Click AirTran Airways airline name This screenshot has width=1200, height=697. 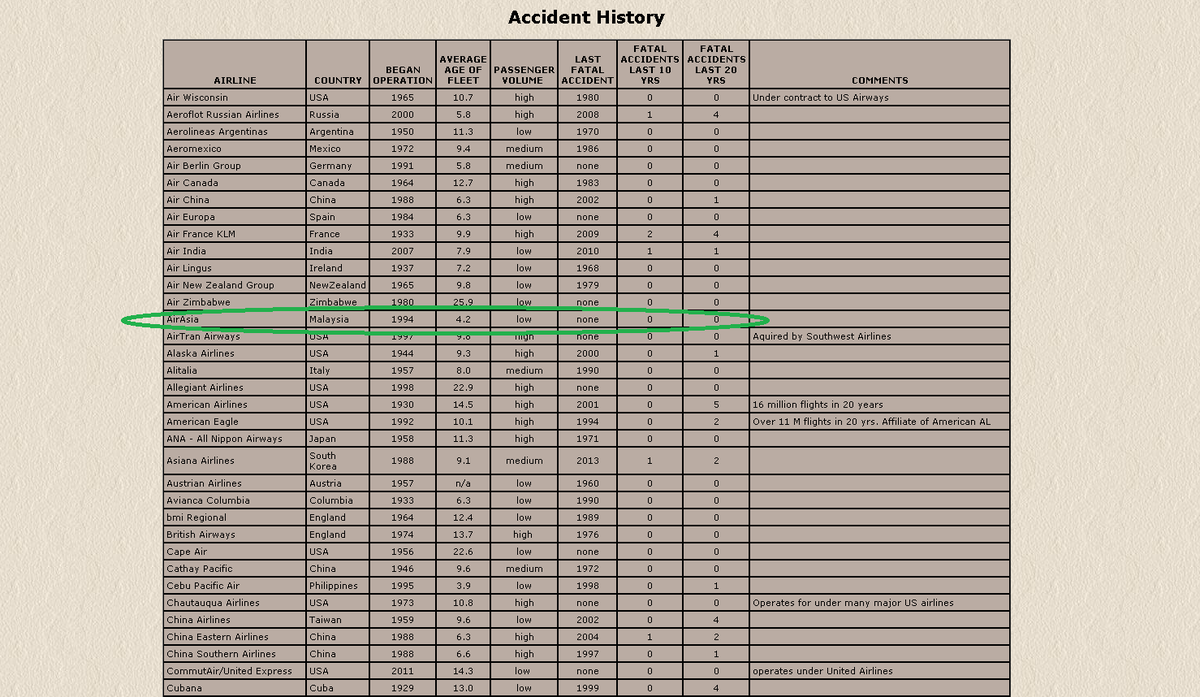click(203, 336)
